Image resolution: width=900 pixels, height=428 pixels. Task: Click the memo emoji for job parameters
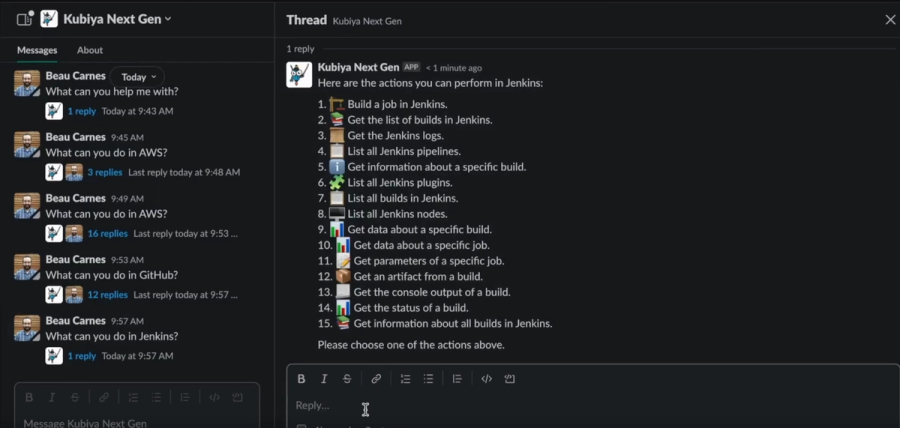[343, 261]
